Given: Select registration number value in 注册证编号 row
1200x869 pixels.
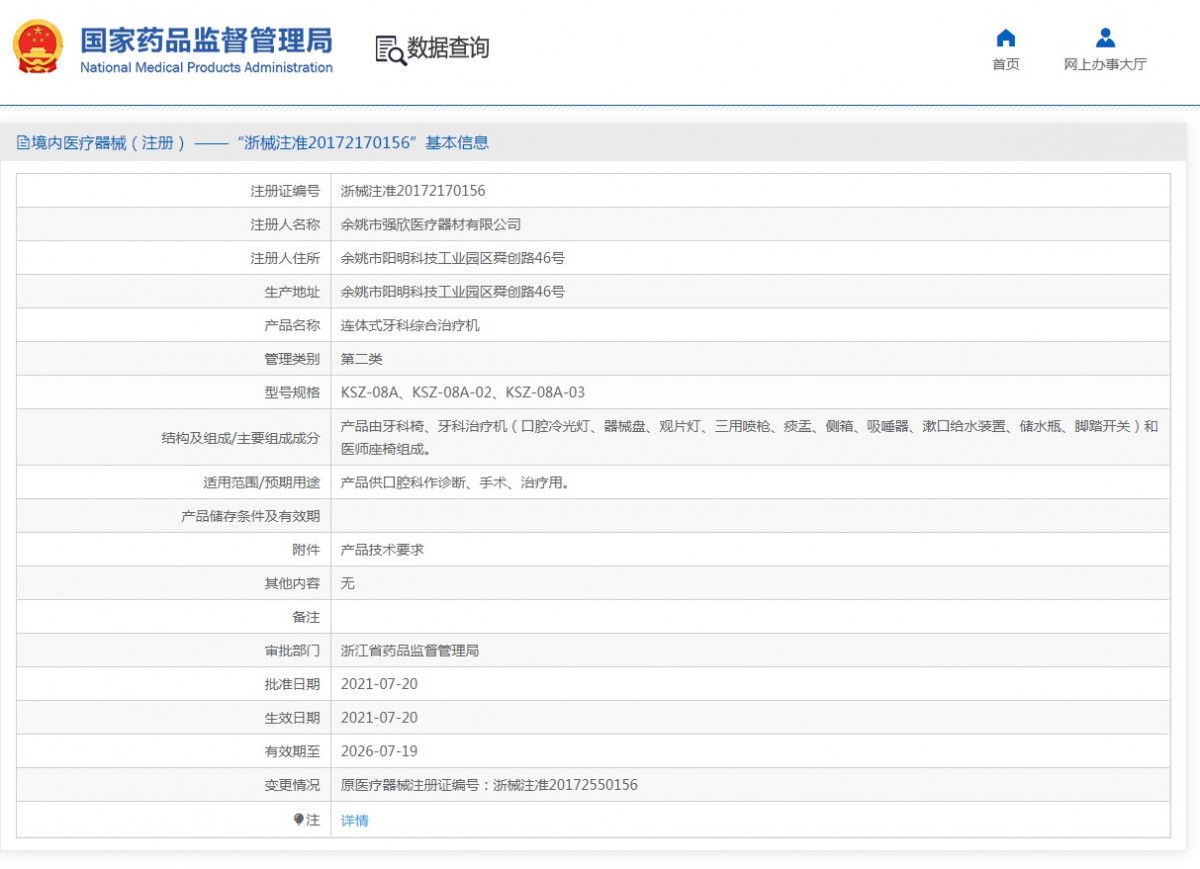Looking at the screenshot, I should 413,191.
